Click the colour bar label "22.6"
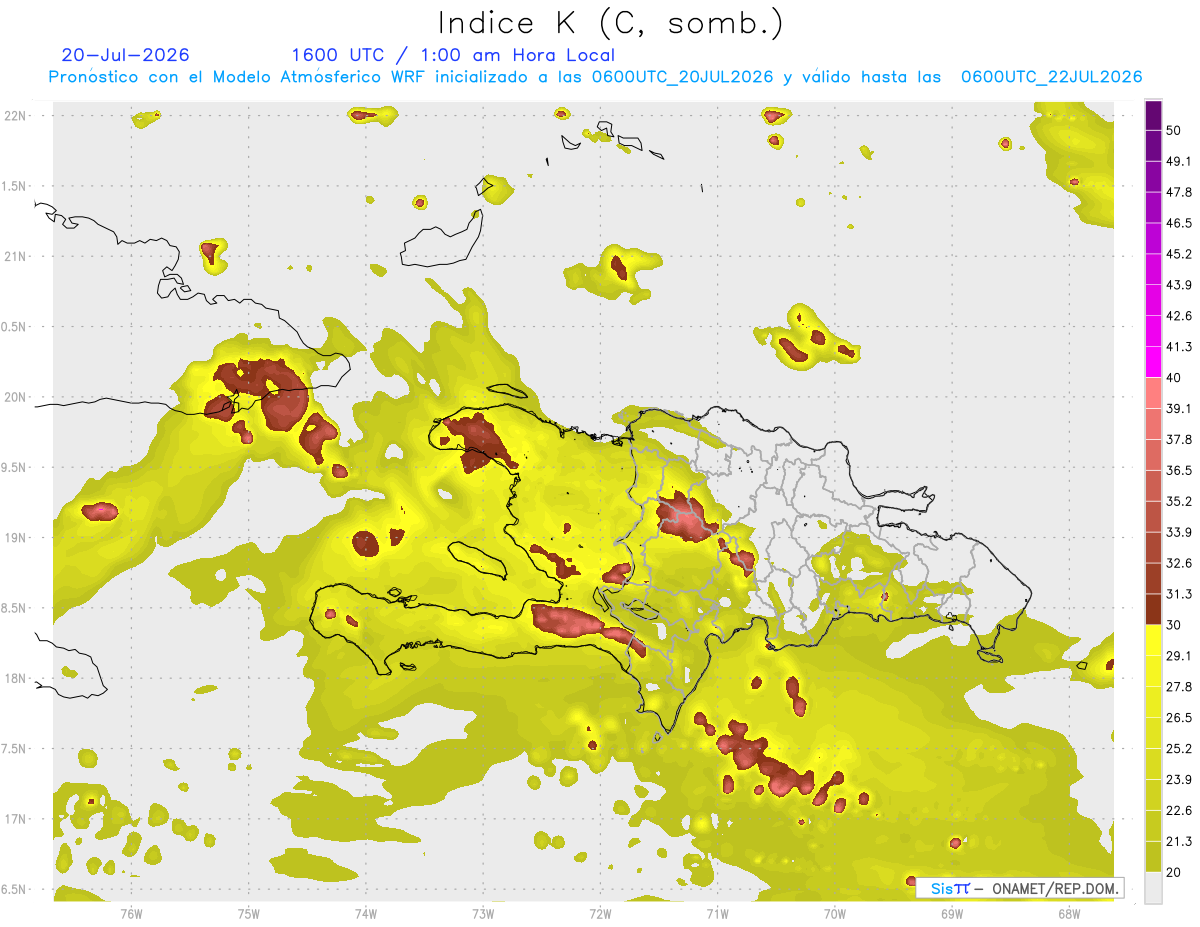The height and width of the screenshot is (927, 1200). (x=1179, y=810)
